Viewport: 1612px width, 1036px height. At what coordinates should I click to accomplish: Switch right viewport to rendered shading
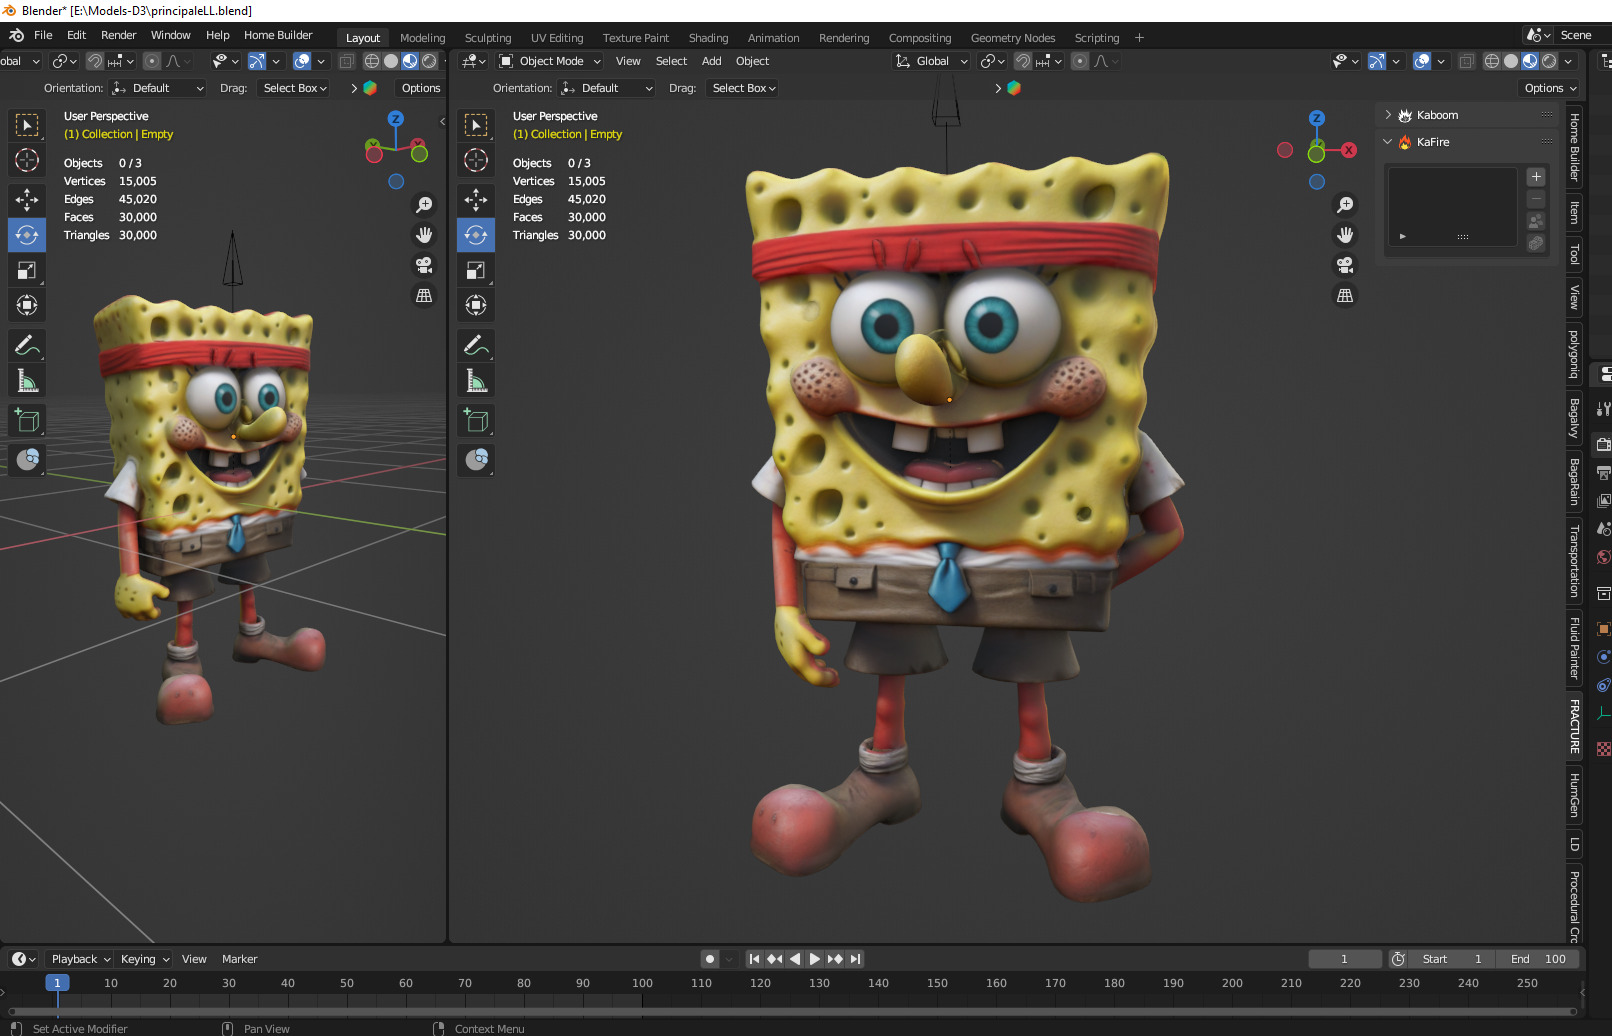pos(1549,61)
